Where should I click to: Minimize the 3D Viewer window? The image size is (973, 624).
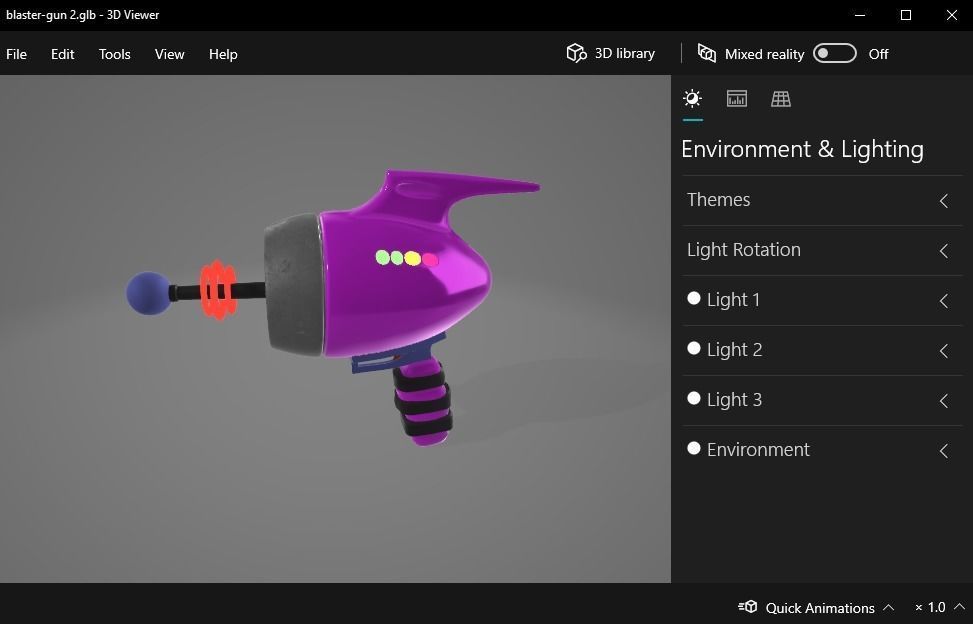pos(860,15)
